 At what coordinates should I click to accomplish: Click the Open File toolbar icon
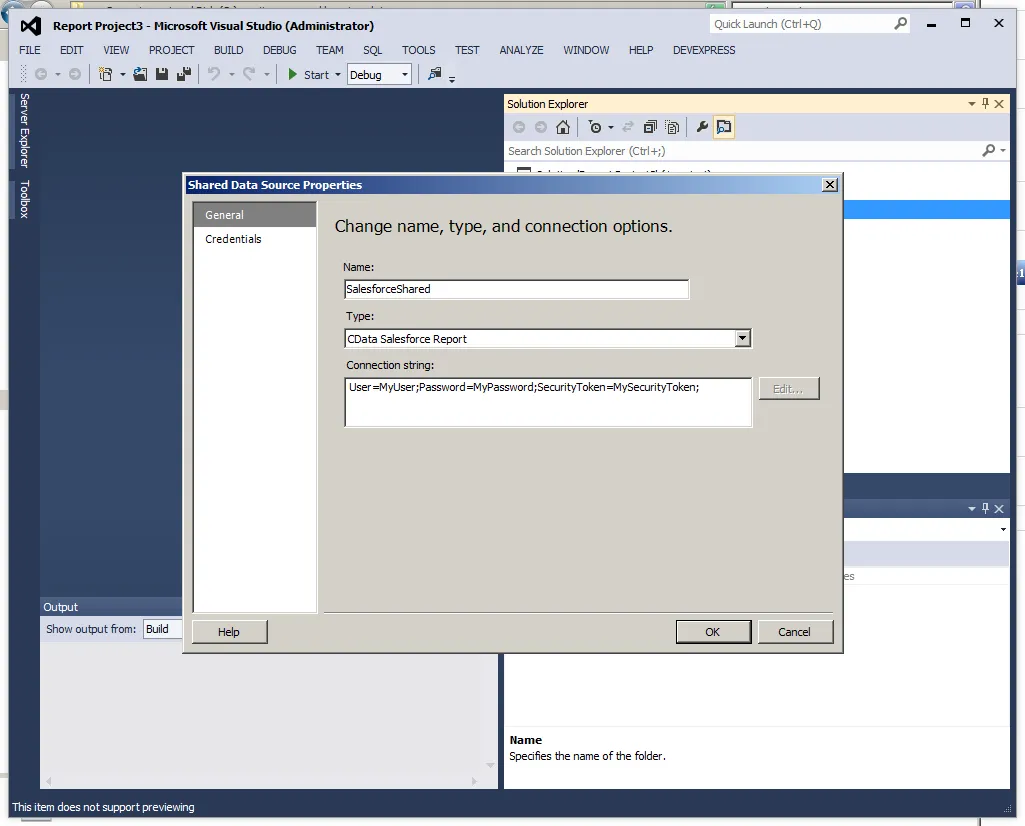click(140, 74)
